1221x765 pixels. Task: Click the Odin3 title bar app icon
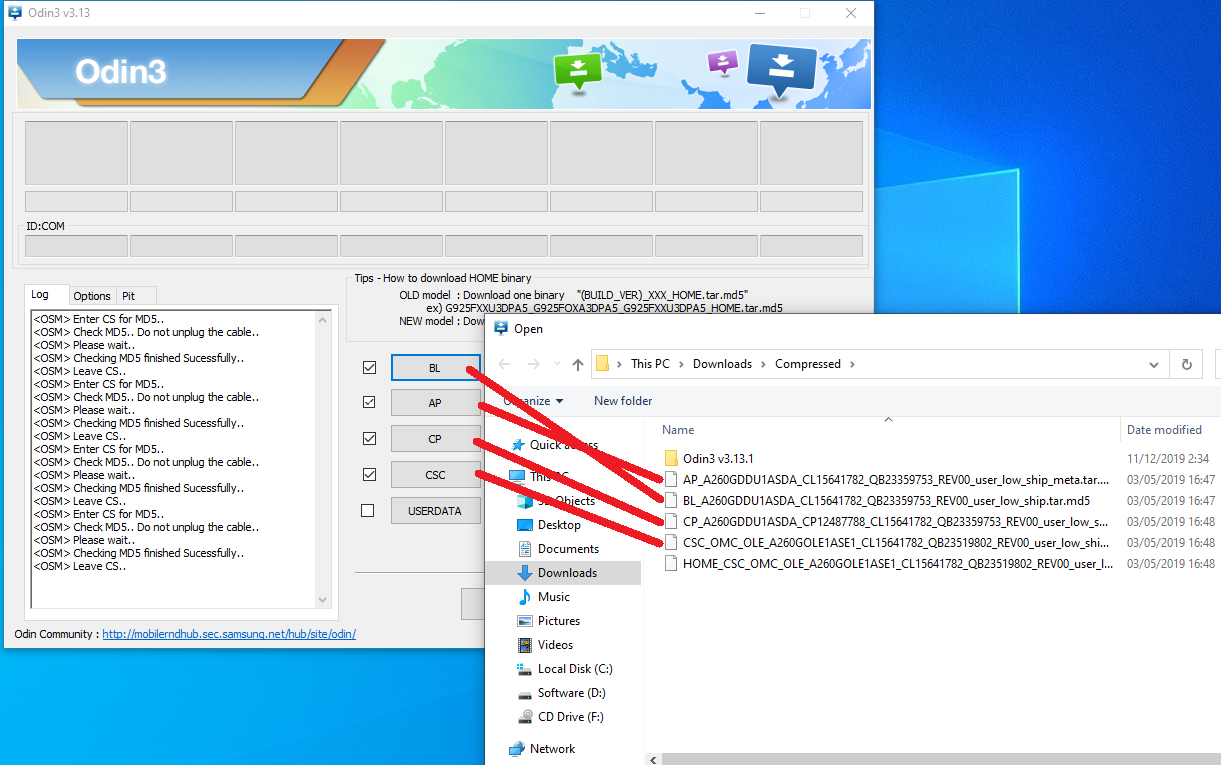point(15,13)
